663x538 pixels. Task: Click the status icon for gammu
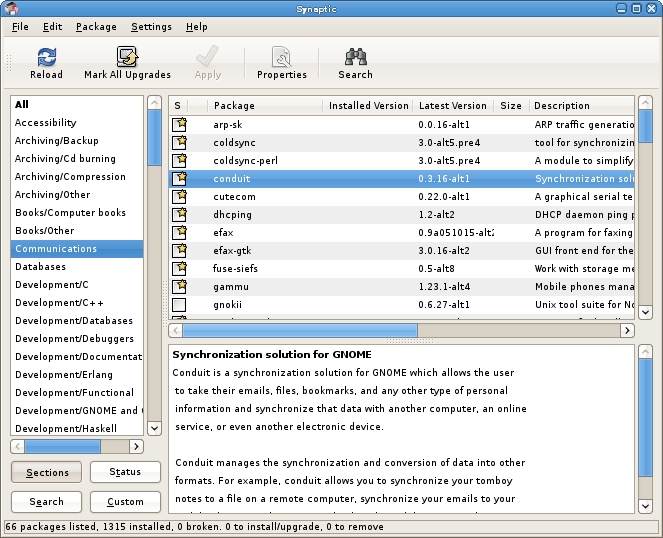[179, 287]
